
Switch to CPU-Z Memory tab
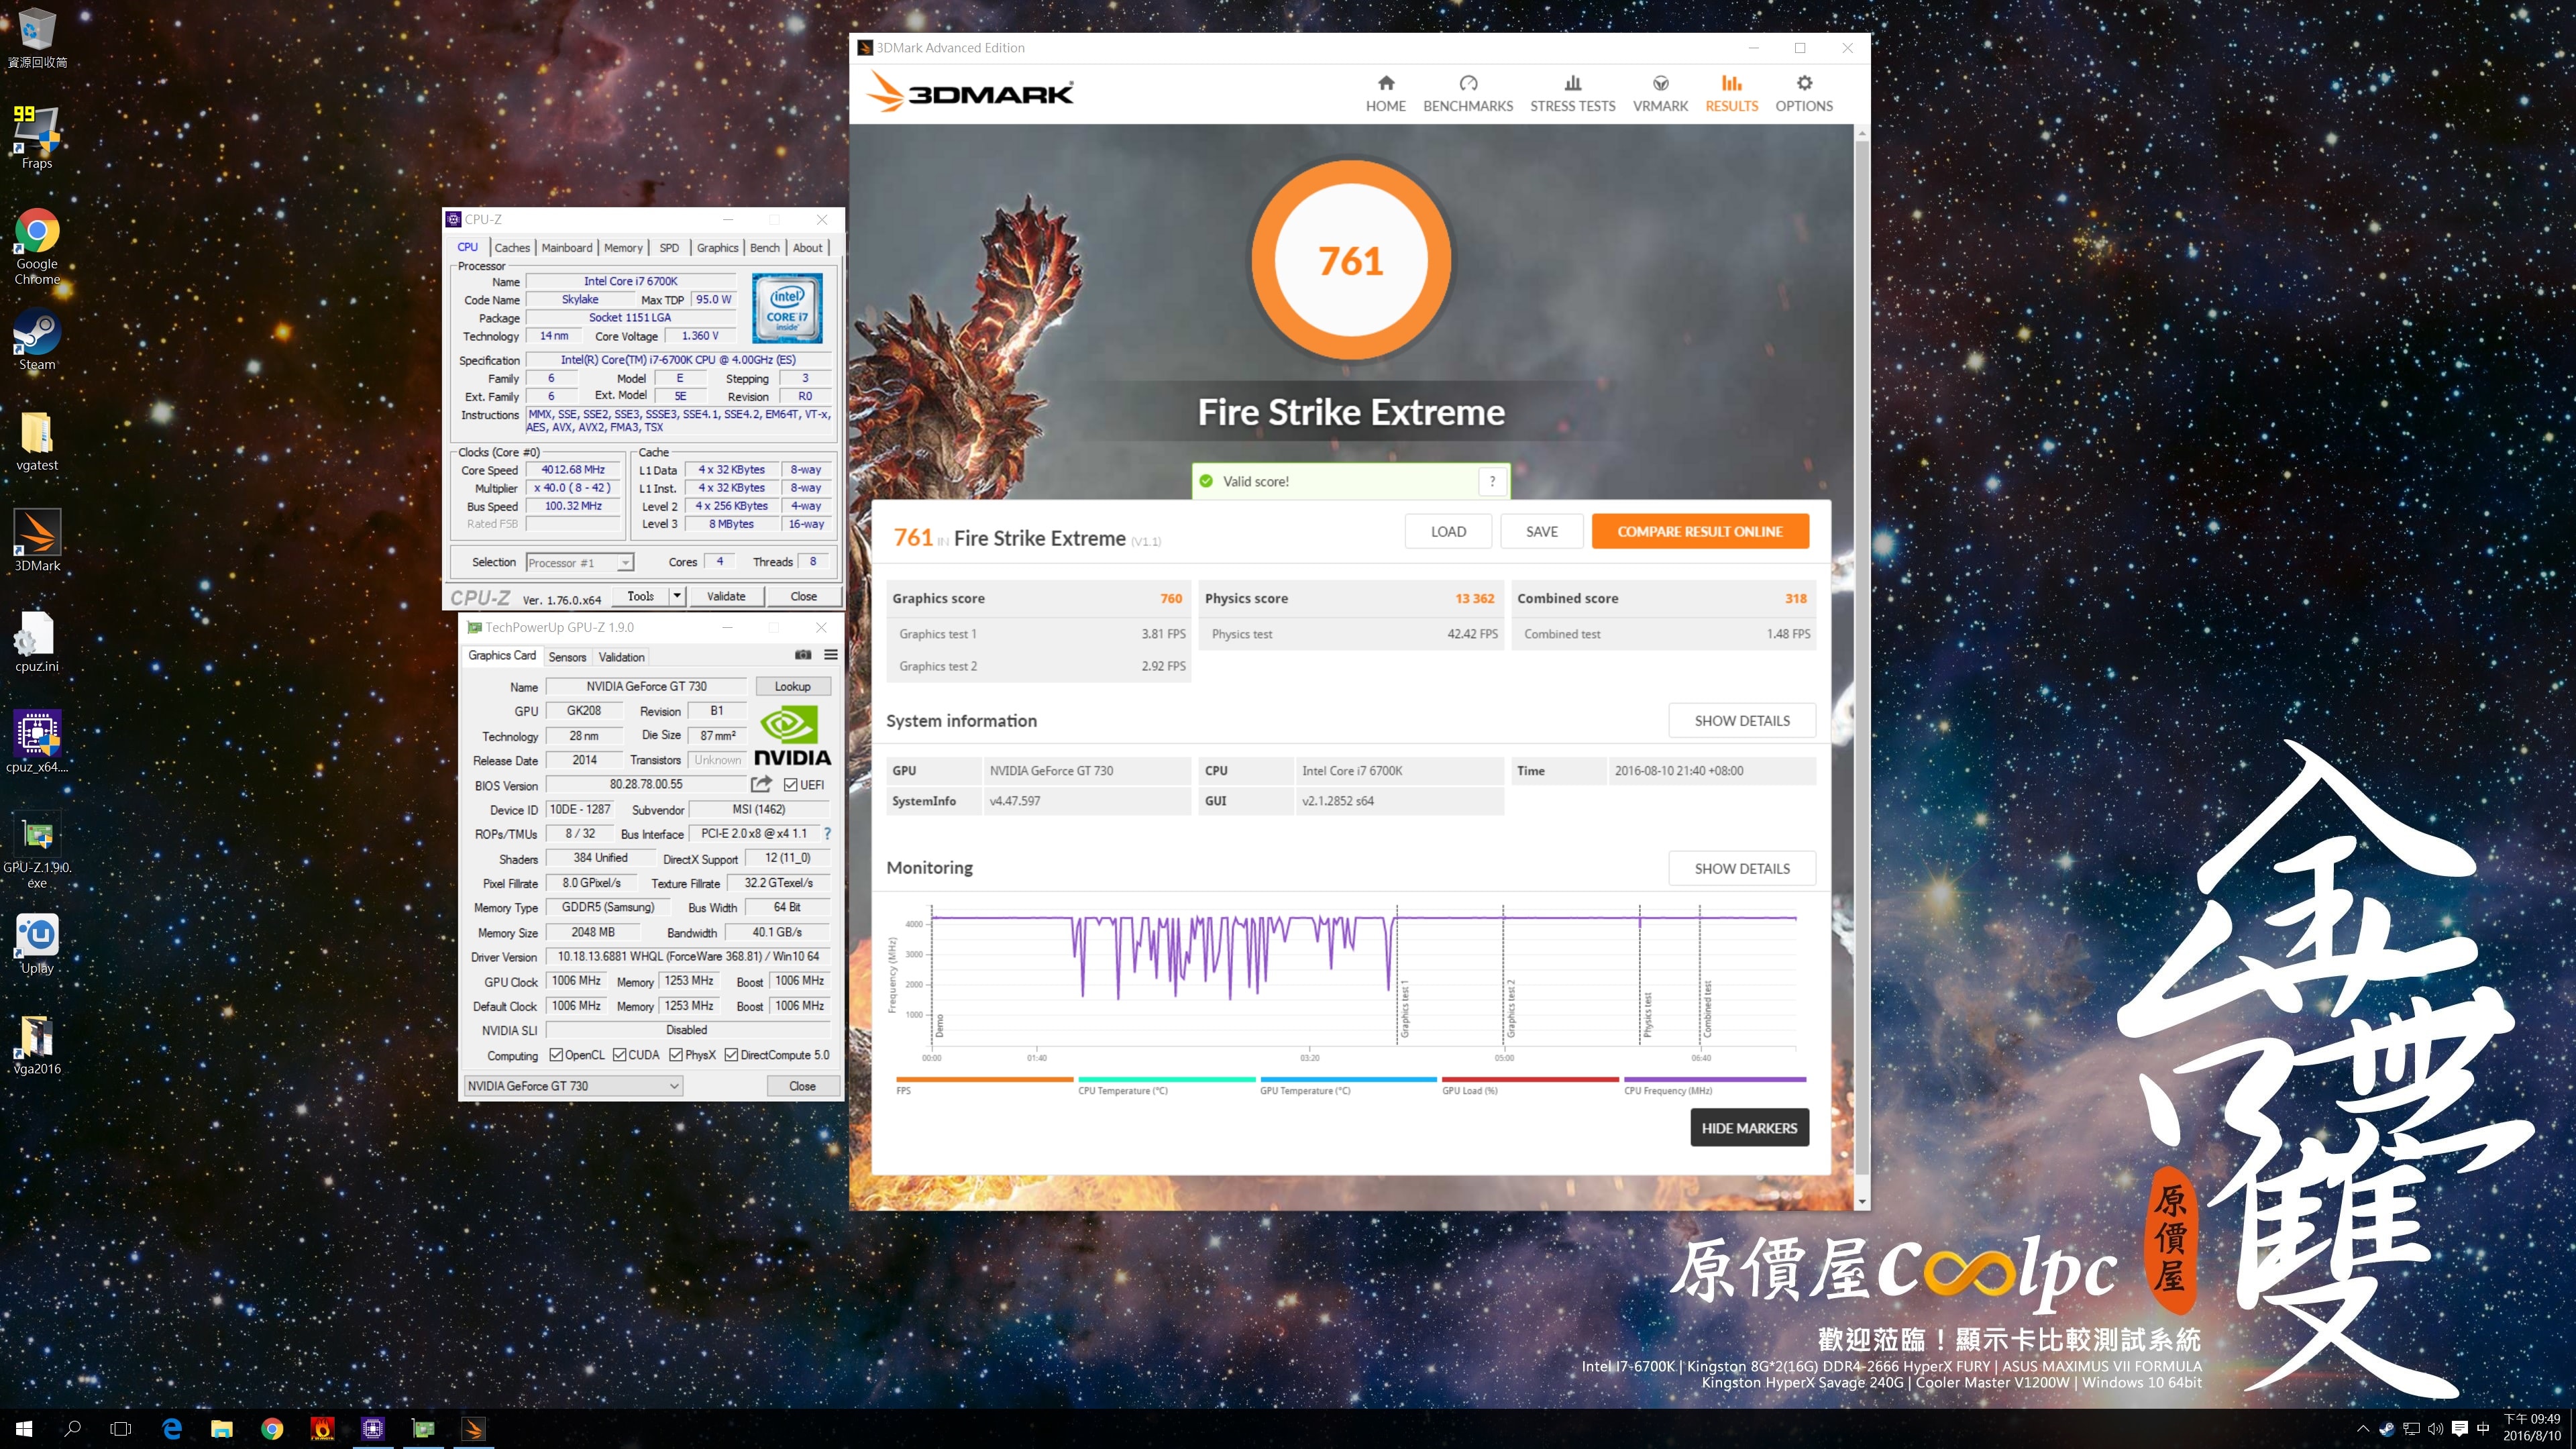[623, 247]
